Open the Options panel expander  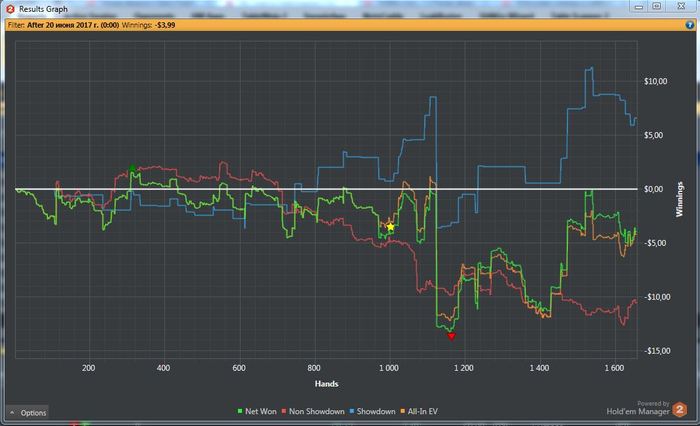tap(28, 413)
